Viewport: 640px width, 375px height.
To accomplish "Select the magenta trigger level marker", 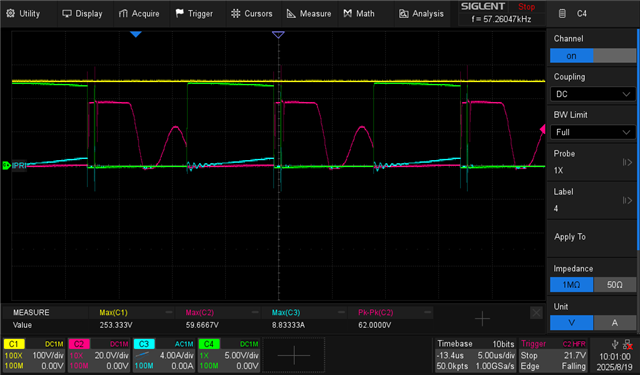I will click(x=542, y=129).
